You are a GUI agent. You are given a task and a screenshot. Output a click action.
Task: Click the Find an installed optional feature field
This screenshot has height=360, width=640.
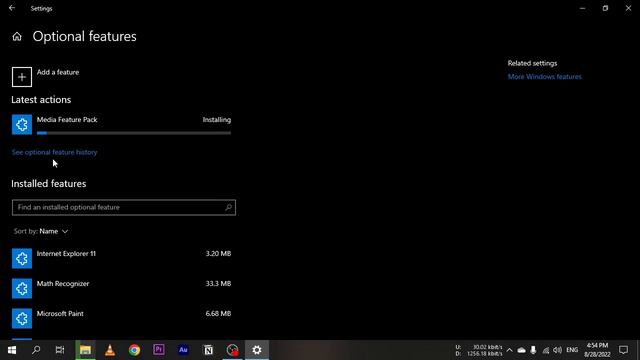pyautogui.click(x=124, y=207)
